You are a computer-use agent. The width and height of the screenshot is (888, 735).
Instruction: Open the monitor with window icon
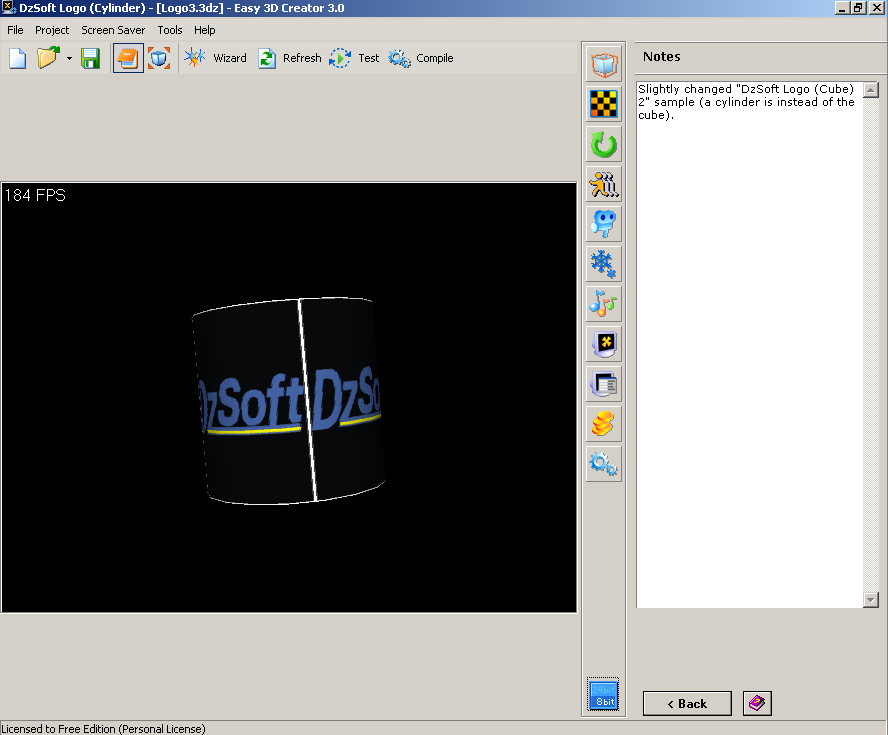[x=604, y=384]
